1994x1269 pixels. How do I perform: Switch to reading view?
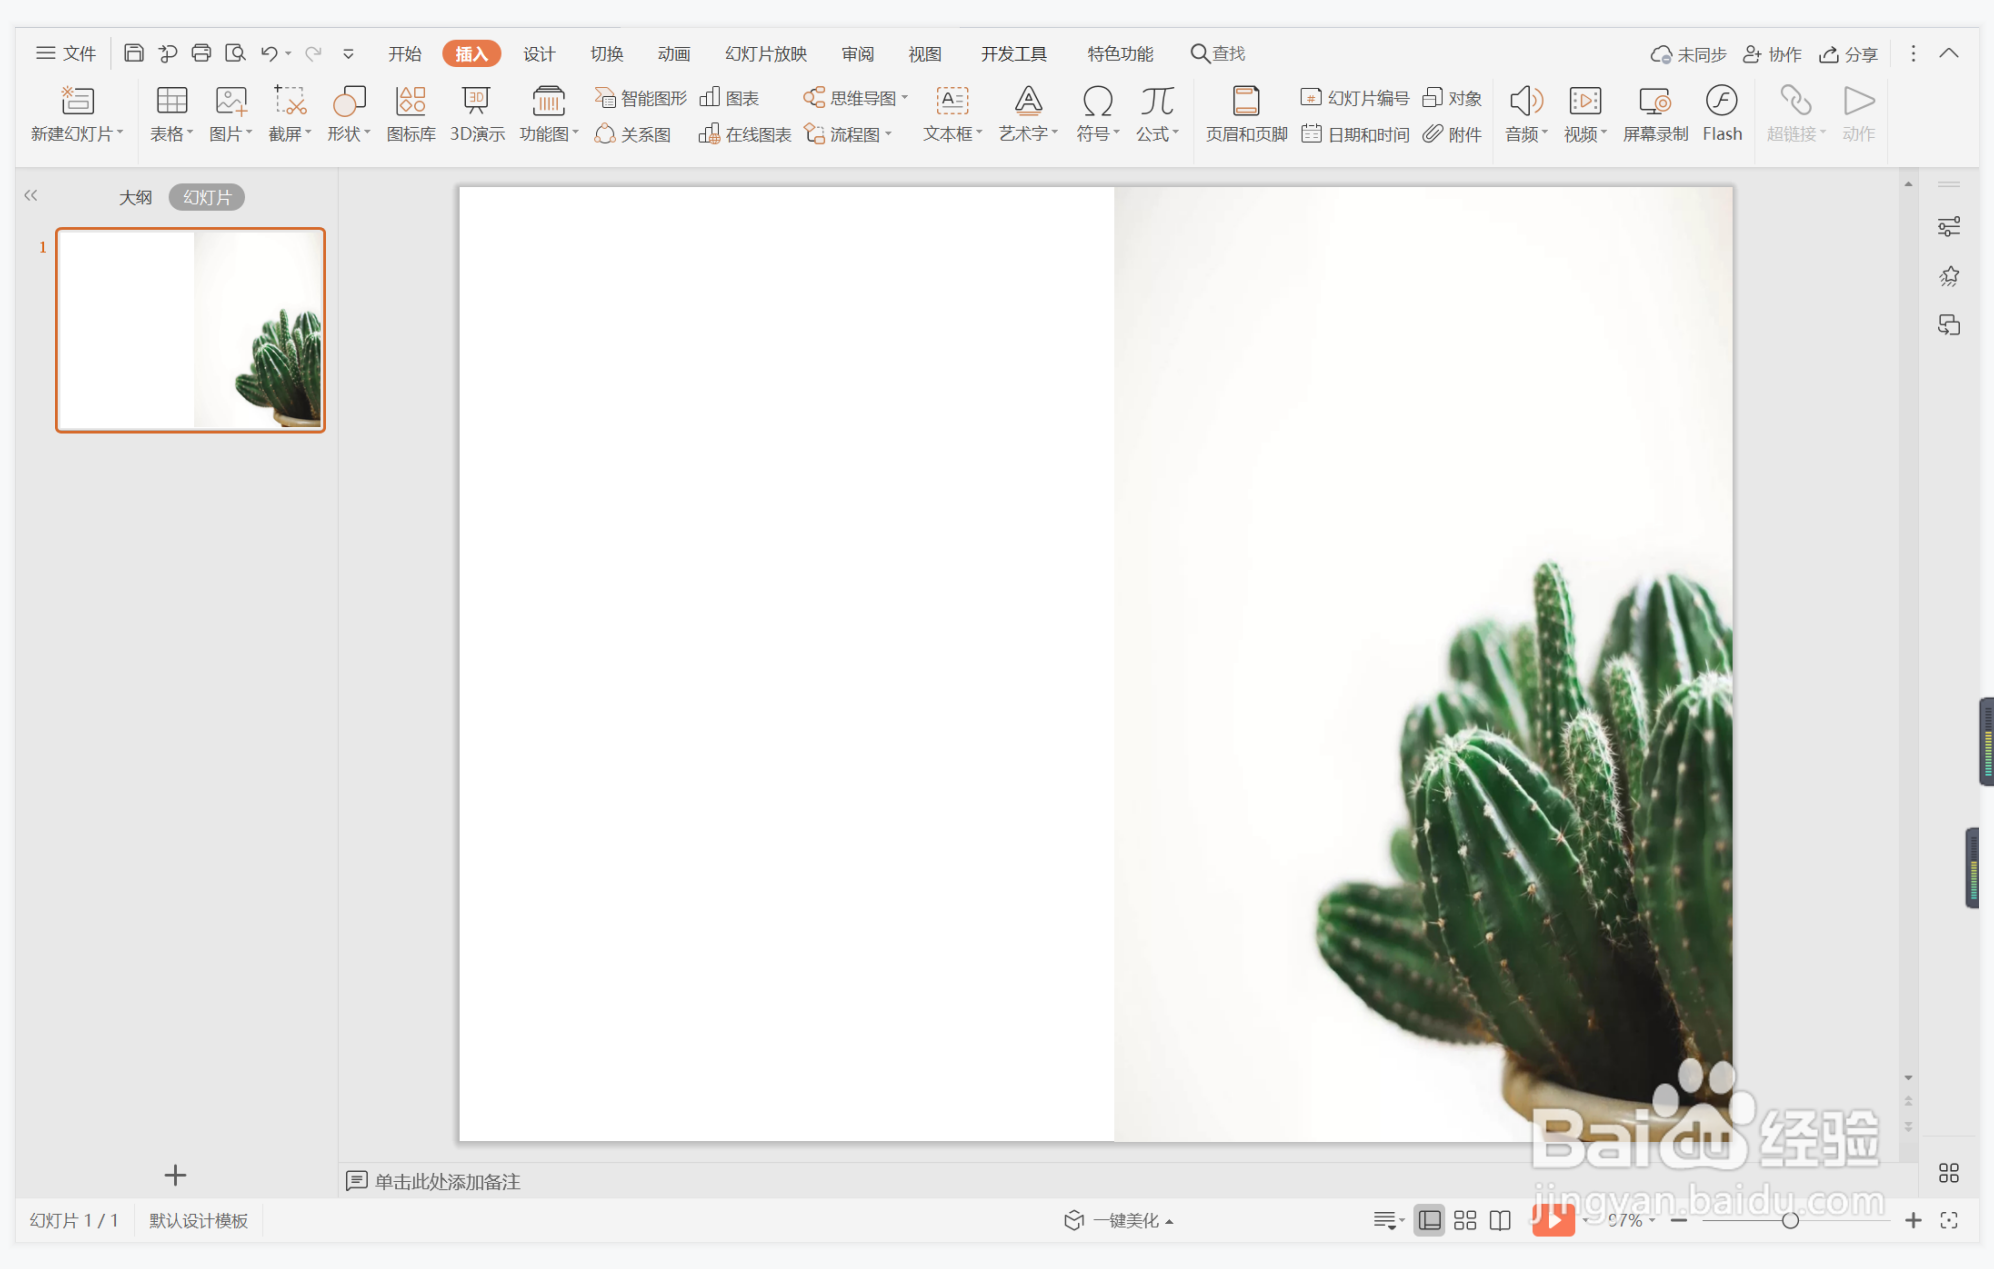(1500, 1220)
